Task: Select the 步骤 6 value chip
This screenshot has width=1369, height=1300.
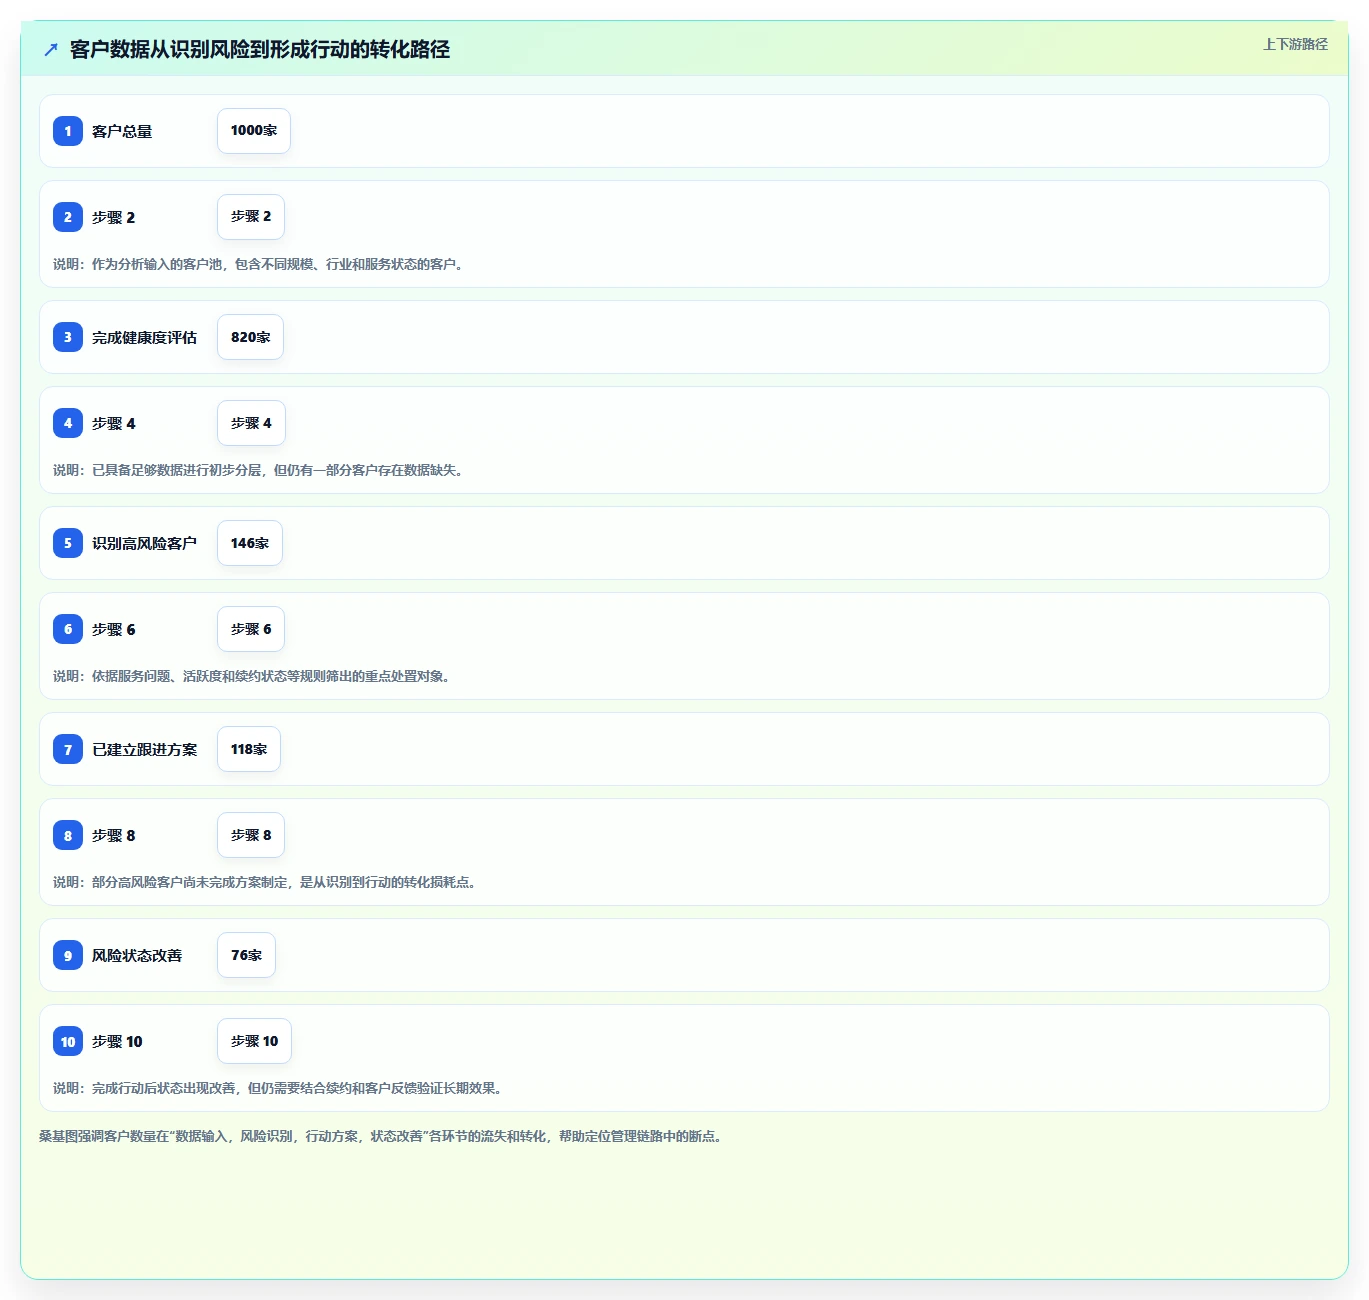Action: coord(251,629)
